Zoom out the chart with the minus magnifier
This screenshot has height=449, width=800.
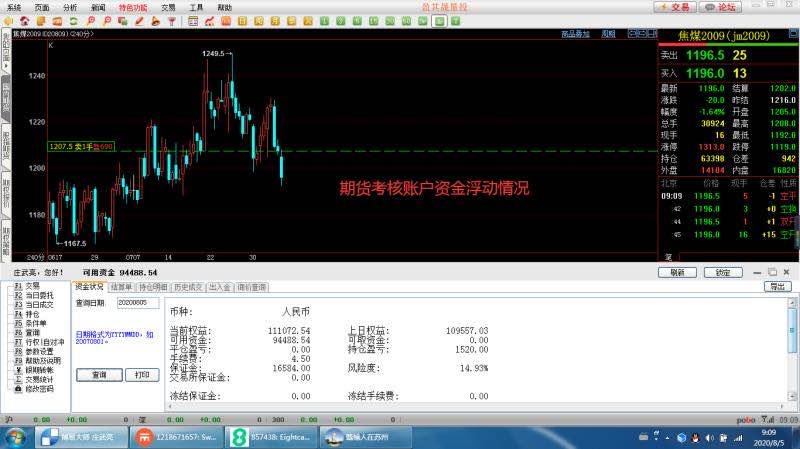(107, 21)
